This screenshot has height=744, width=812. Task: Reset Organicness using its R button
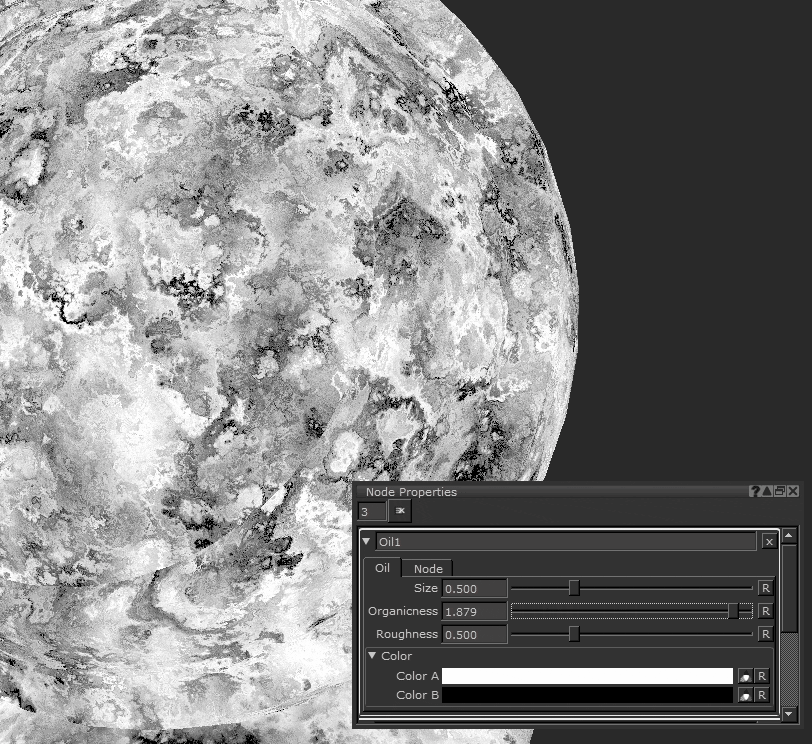(765, 611)
